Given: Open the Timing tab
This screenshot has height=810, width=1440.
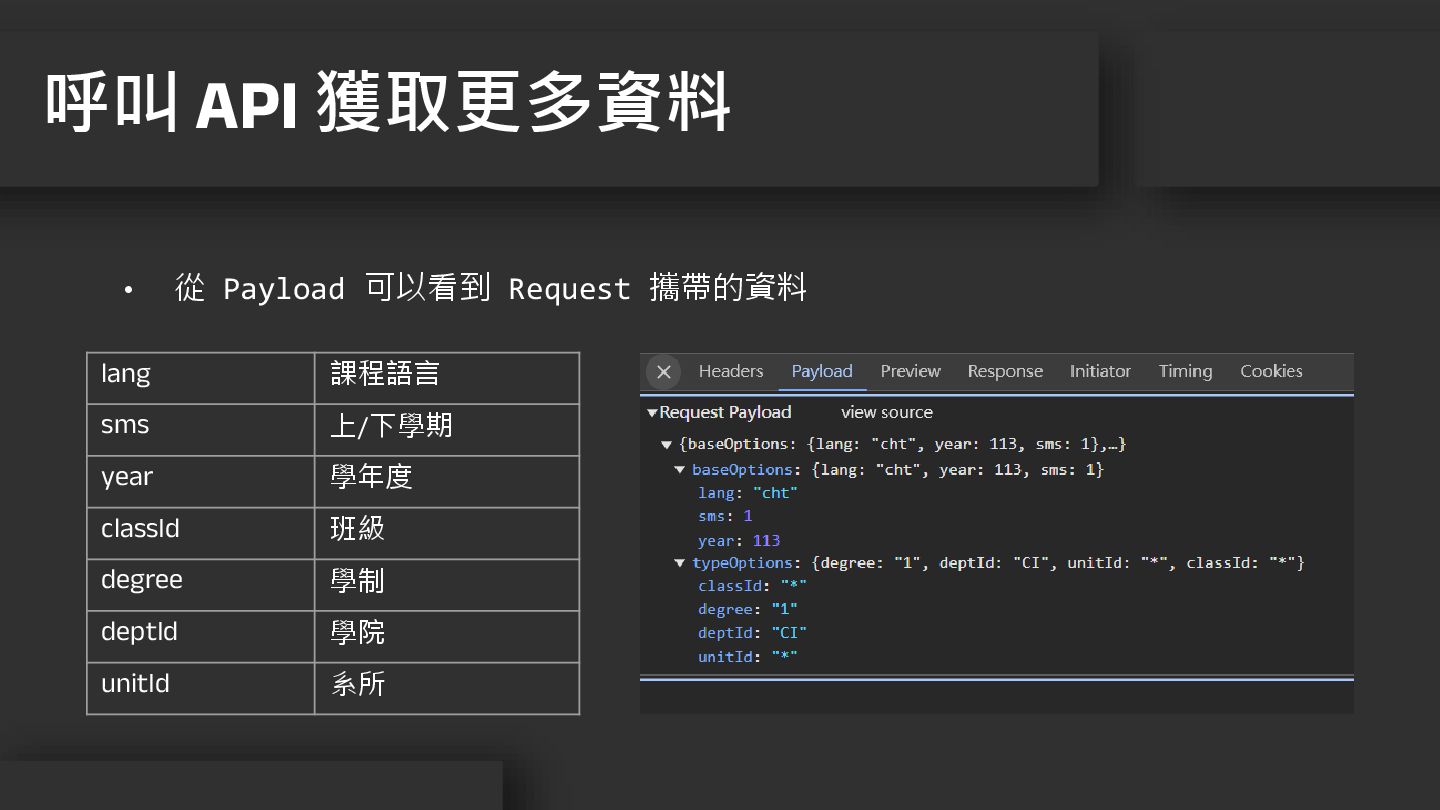Looking at the screenshot, I should (x=1185, y=371).
